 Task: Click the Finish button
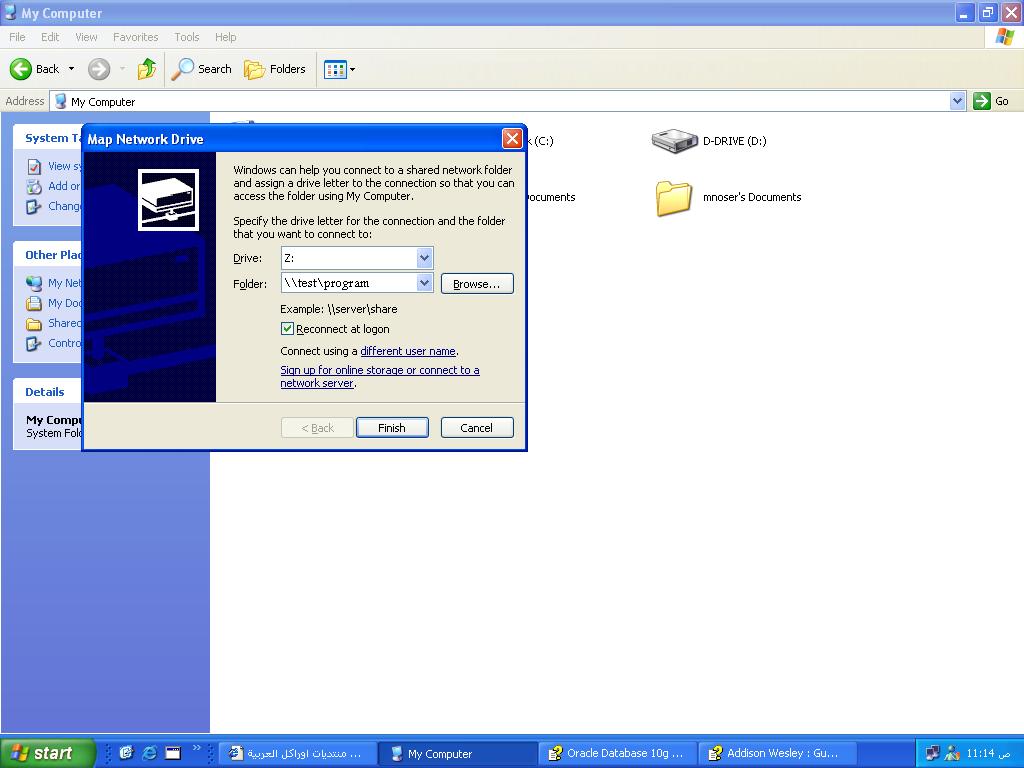(x=392, y=427)
